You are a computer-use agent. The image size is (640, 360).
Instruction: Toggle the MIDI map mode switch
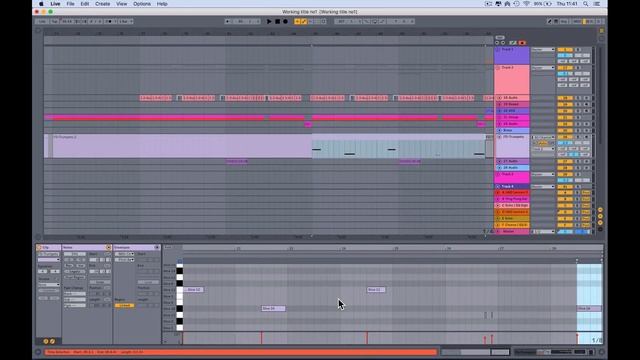coord(577,21)
